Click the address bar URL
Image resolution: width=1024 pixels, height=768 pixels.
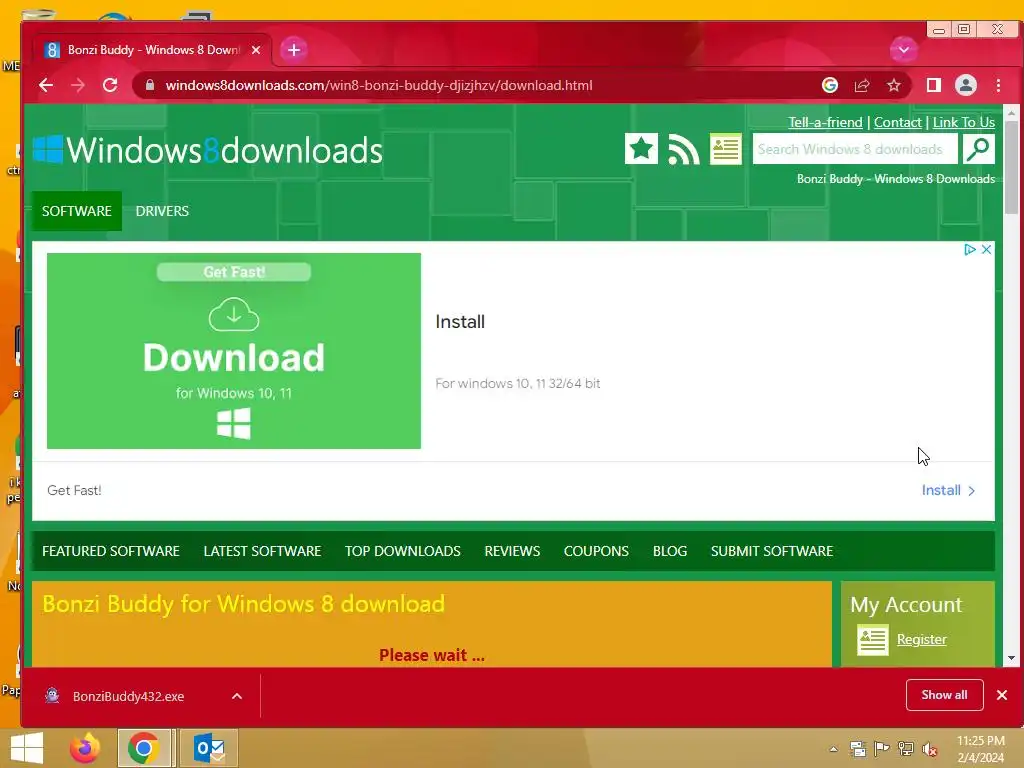(x=379, y=86)
